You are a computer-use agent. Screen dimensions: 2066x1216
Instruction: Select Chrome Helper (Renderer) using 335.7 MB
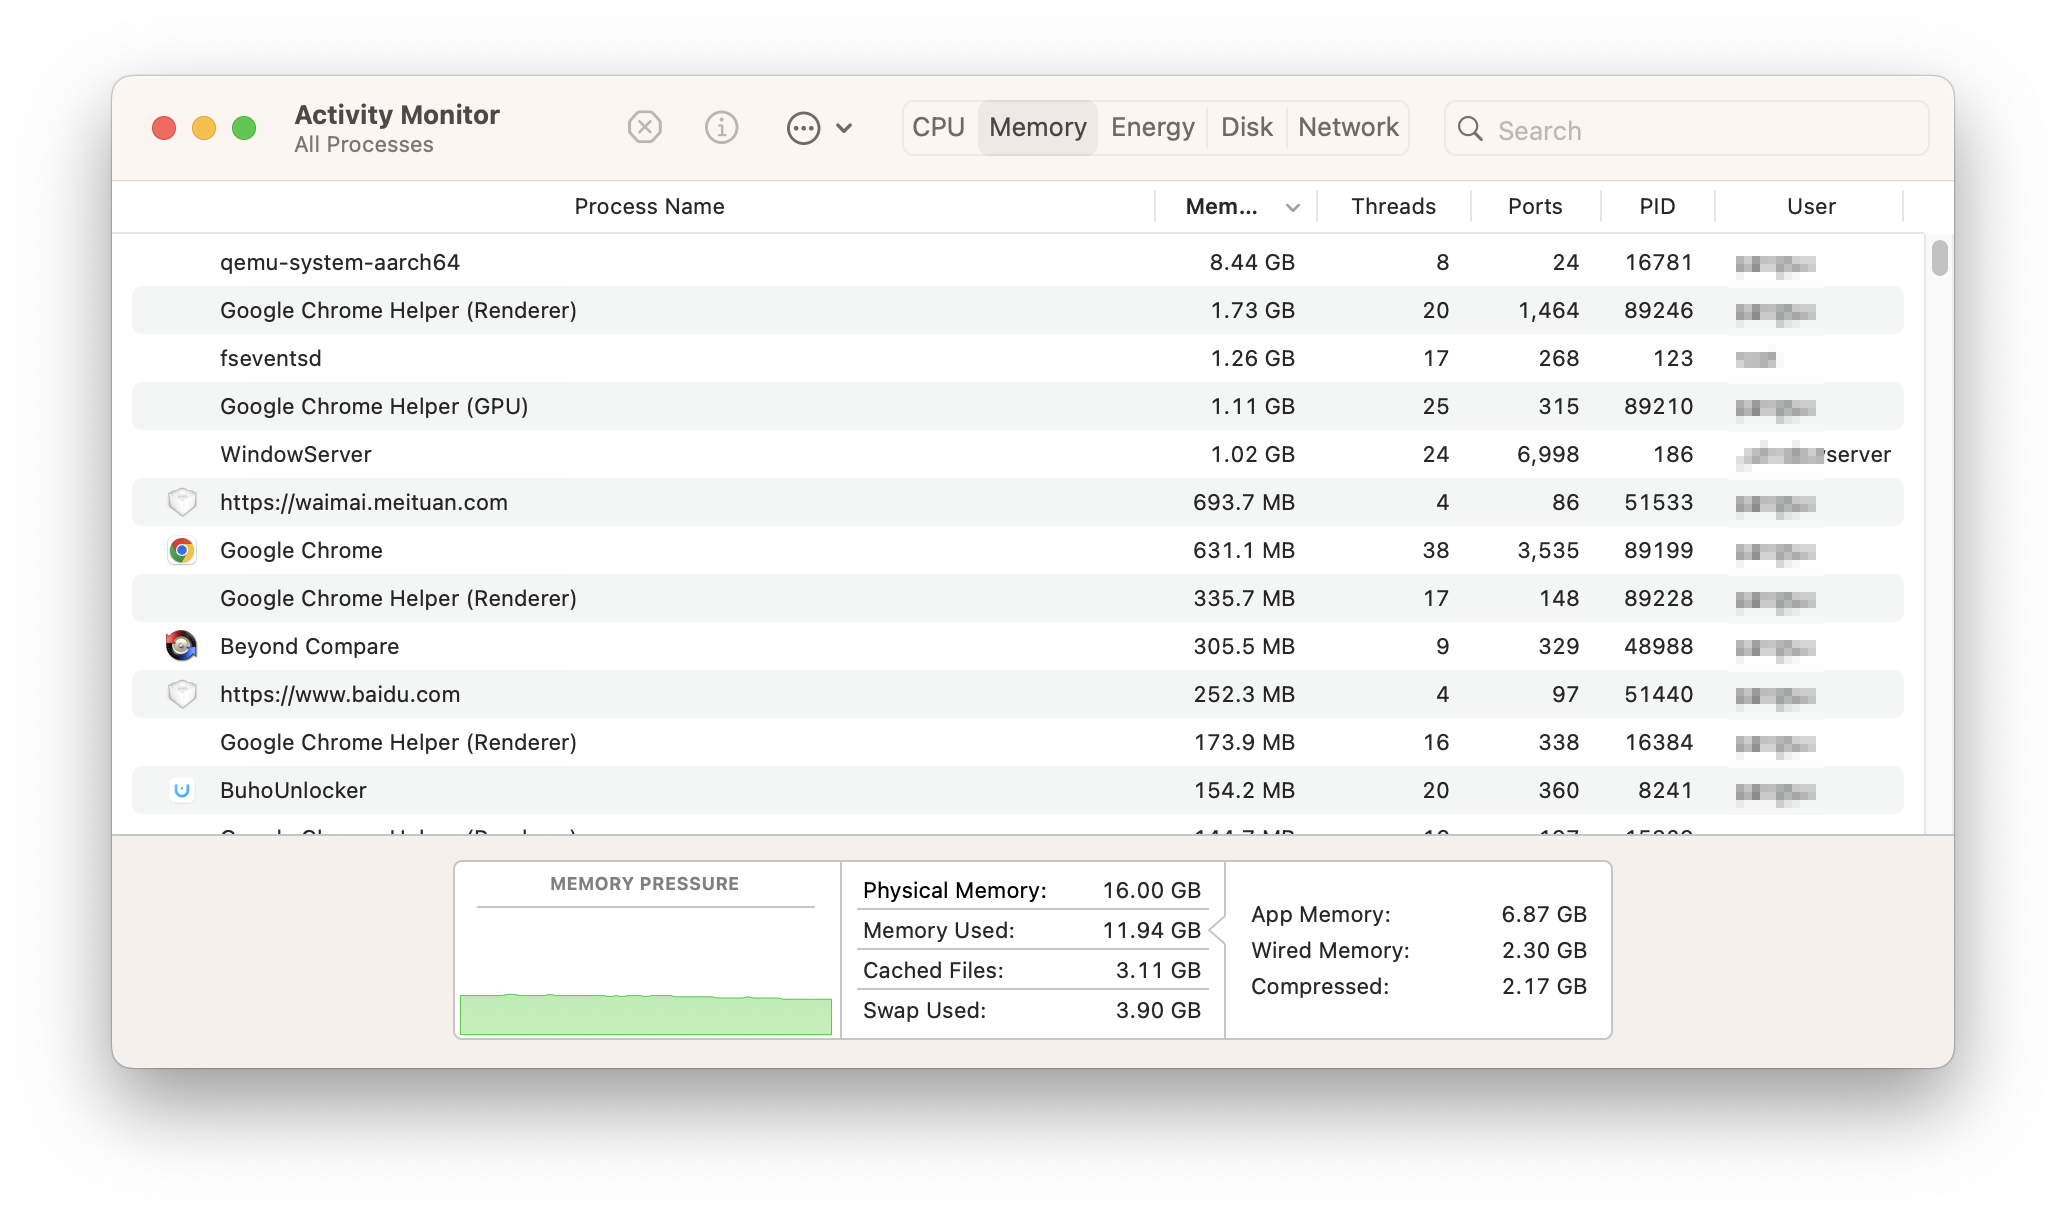pos(1017,598)
